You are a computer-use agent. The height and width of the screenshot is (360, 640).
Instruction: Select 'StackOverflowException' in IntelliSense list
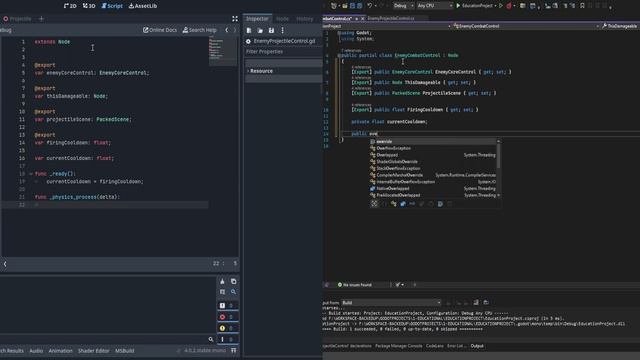[x=433, y=168]
